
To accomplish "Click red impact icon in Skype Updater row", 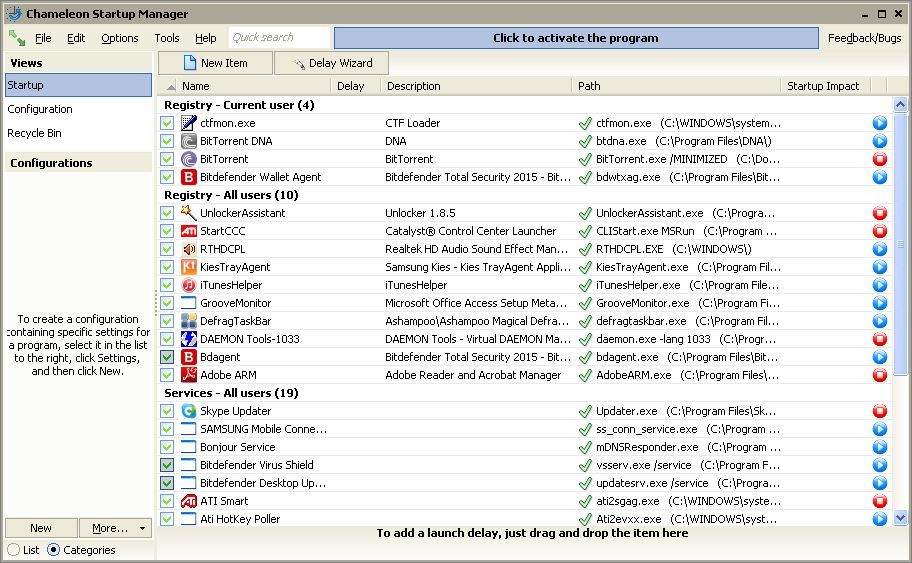I will click(879, 411).
